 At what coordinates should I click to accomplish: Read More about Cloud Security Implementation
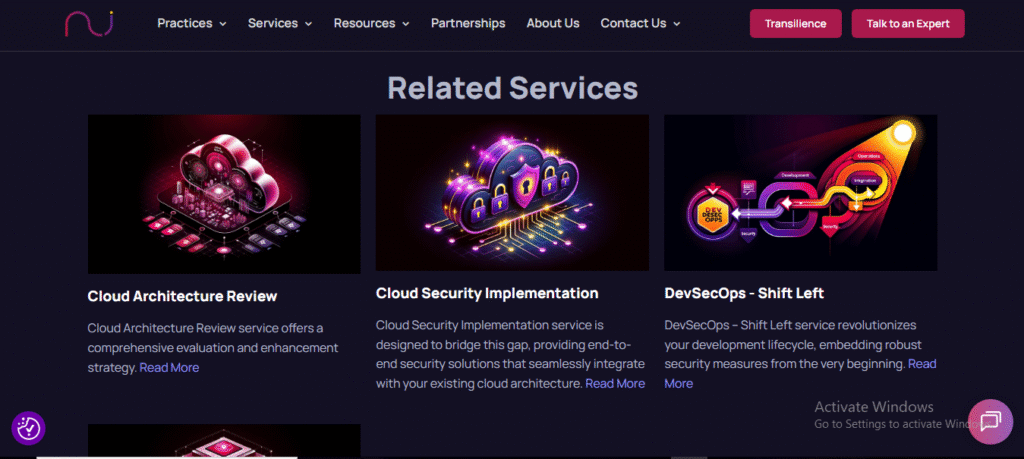[x=615, y=383]
